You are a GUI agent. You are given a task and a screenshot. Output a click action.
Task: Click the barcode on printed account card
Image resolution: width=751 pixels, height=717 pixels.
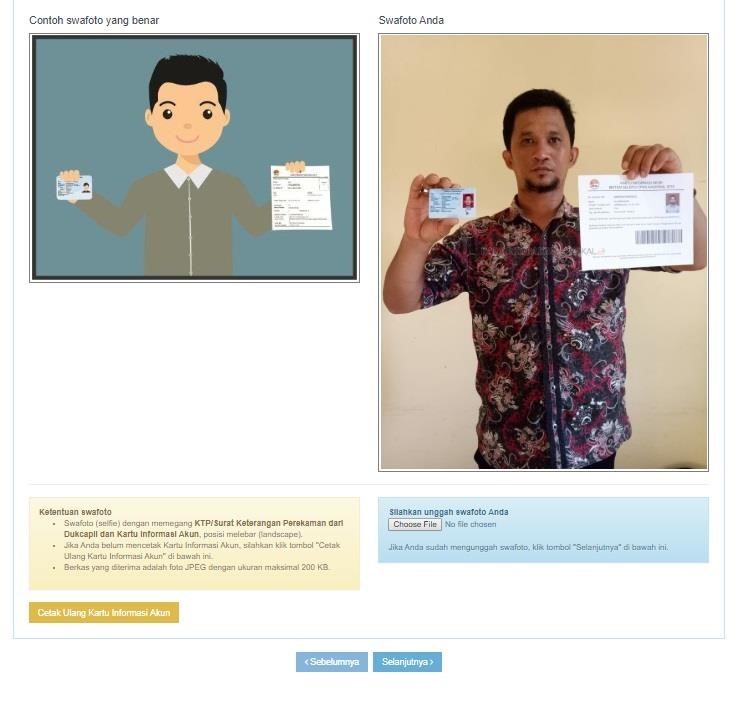pyautogui.click(x=659, y=237)
